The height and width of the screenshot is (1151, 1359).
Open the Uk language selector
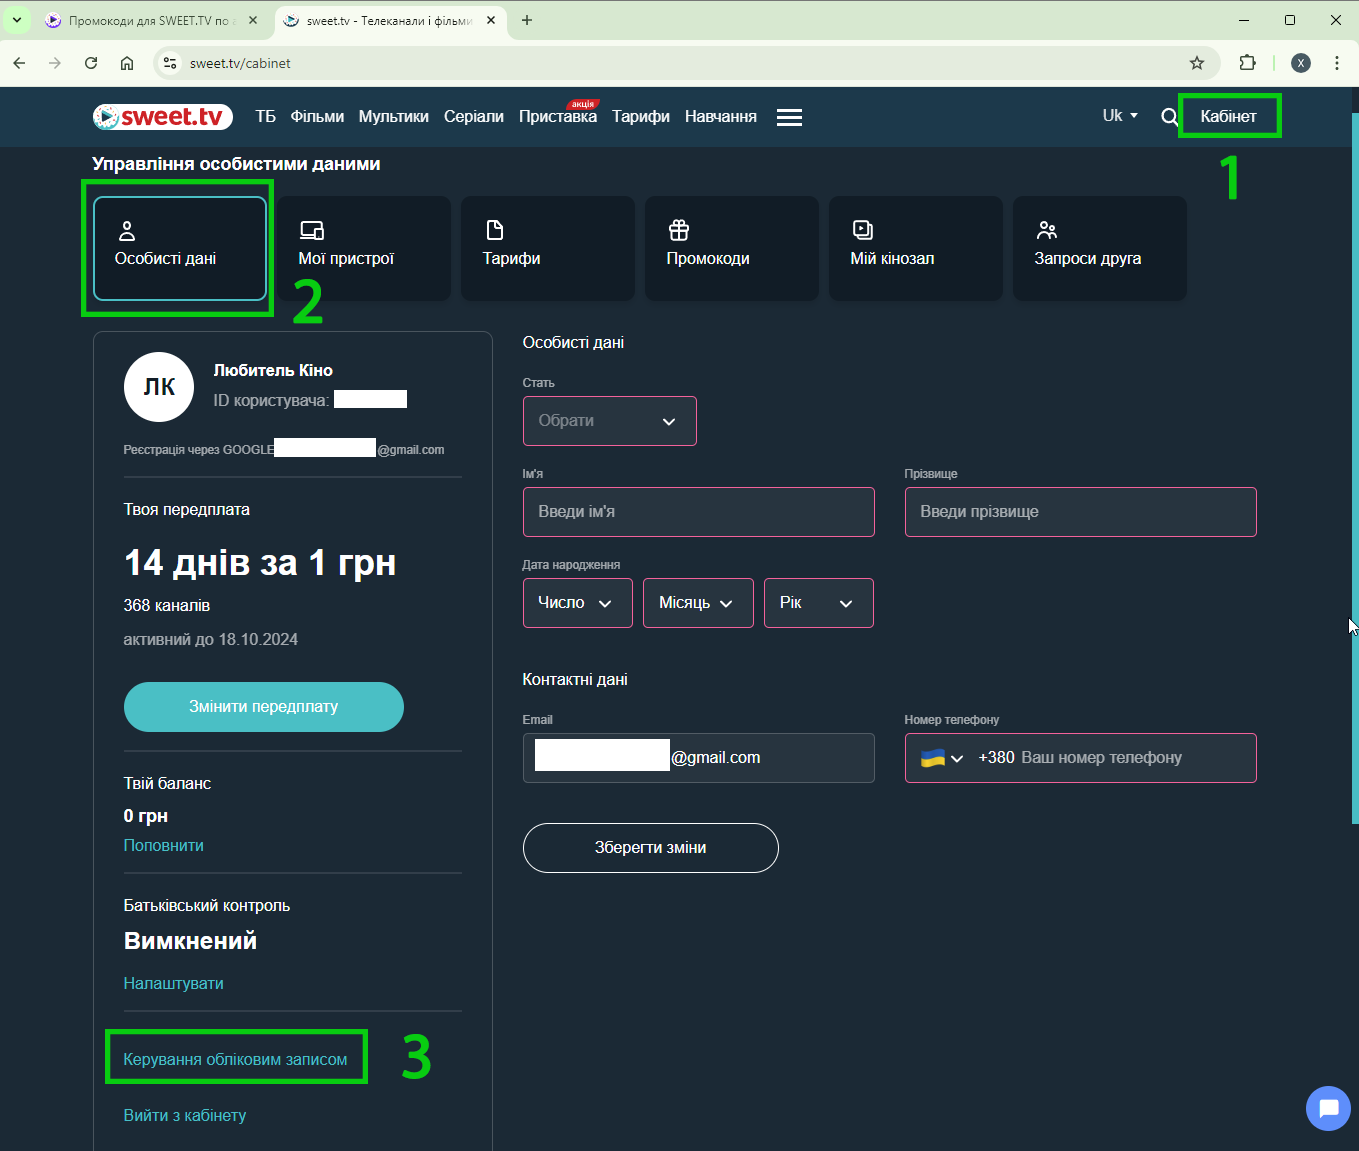pos(1119,116)
